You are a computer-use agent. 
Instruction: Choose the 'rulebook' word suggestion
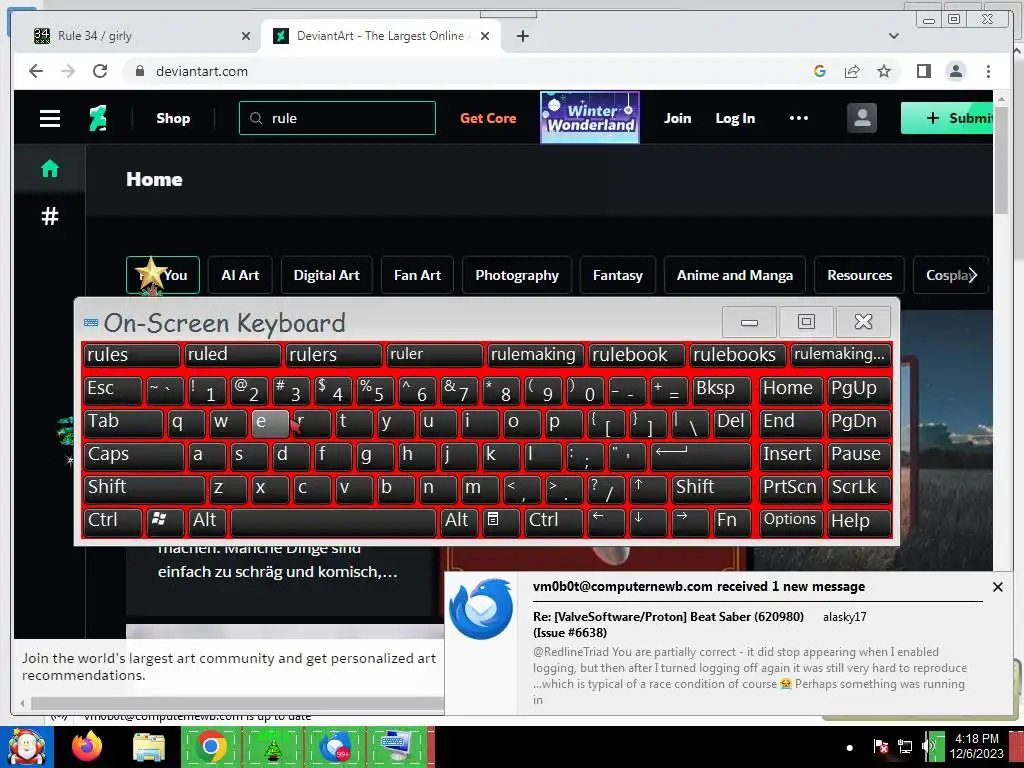[x=636, y=355]
